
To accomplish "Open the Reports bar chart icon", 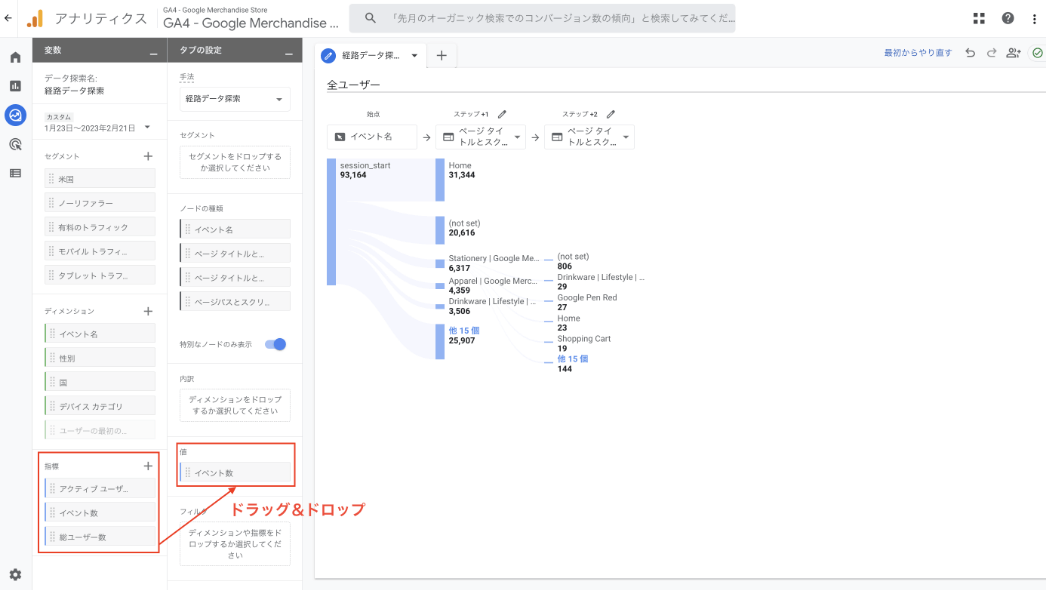I will pyautogui.click(x=15, y=86).
